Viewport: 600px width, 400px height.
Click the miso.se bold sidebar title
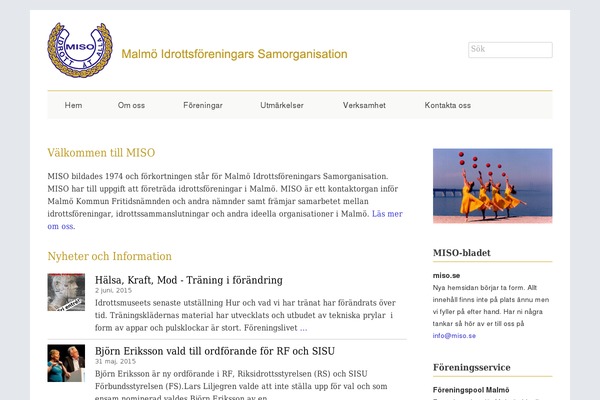[x=446, y=276]
